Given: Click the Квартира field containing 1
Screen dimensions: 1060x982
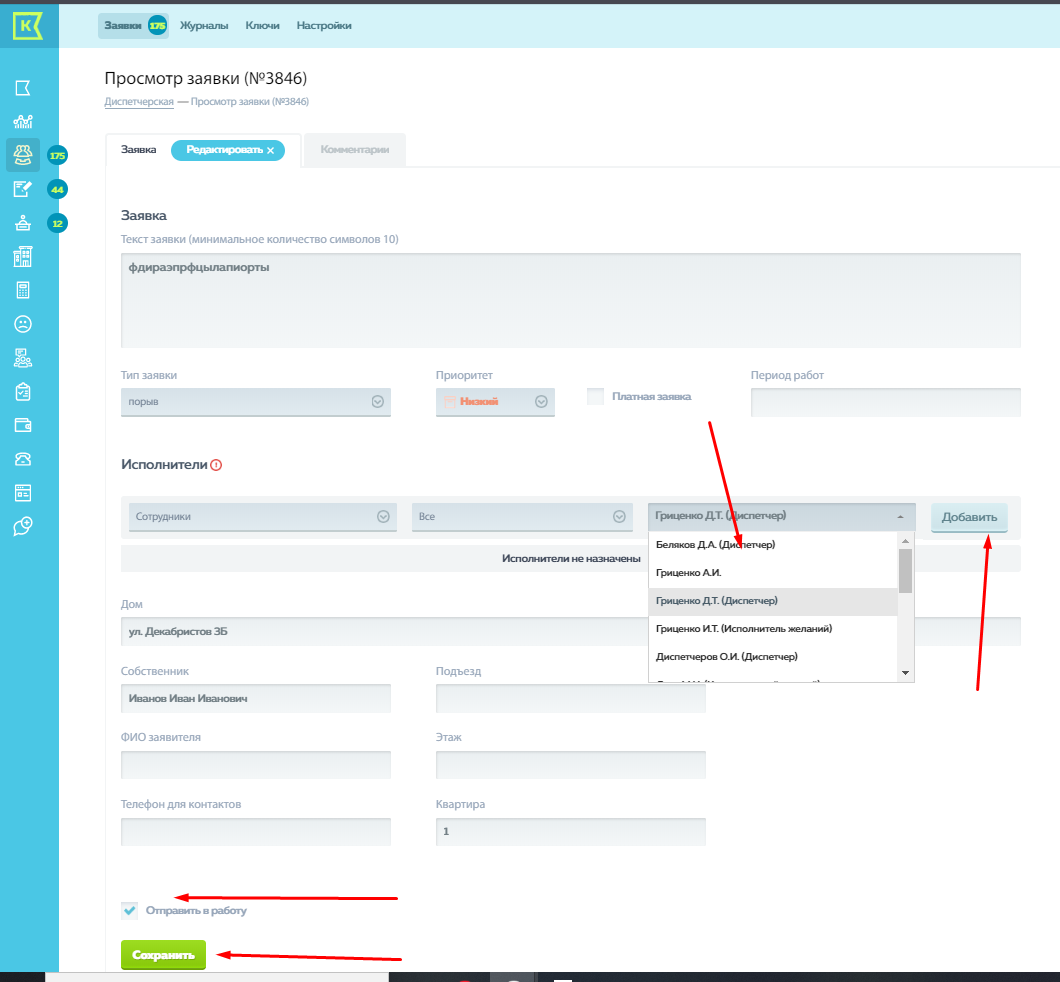Looking at the screenshot, I should click(571, 832).
